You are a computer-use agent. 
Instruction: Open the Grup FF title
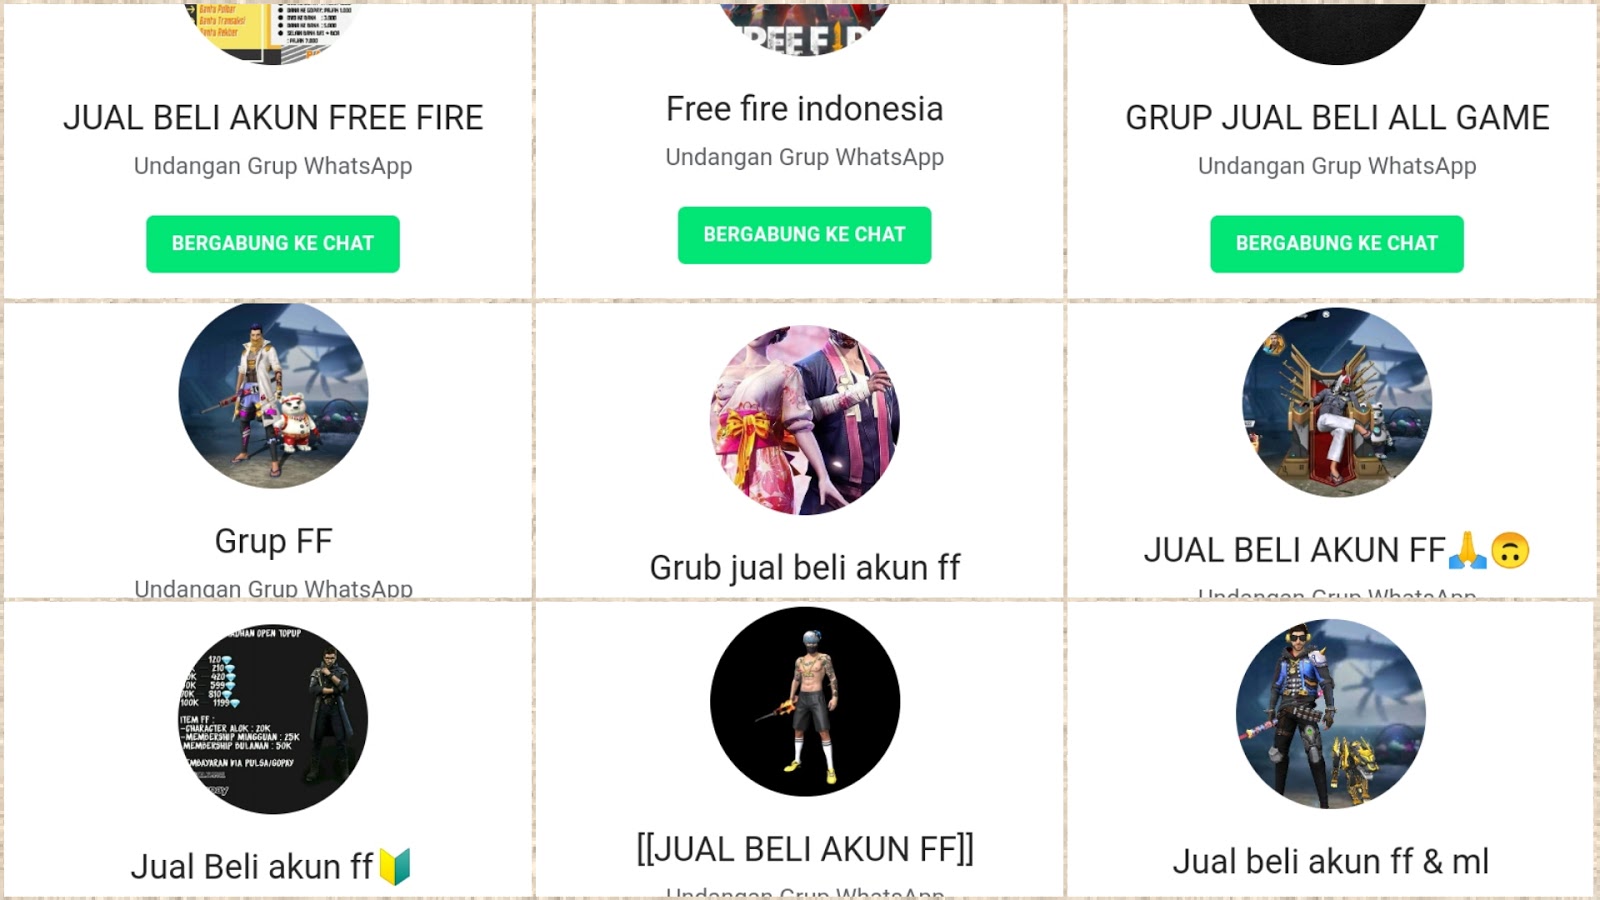pyautogui.click(x=273, y=541)
